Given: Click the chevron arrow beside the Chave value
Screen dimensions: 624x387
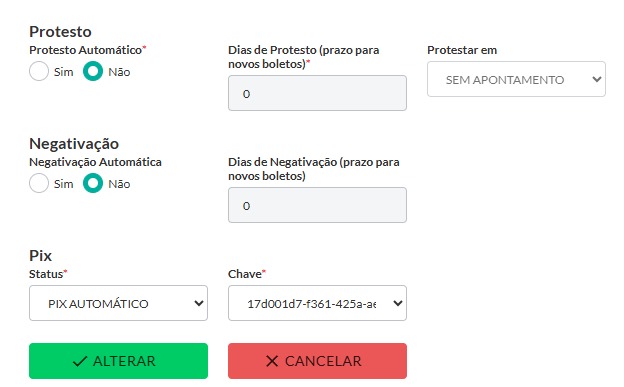Looking at the screenshot, I should 398,303.
